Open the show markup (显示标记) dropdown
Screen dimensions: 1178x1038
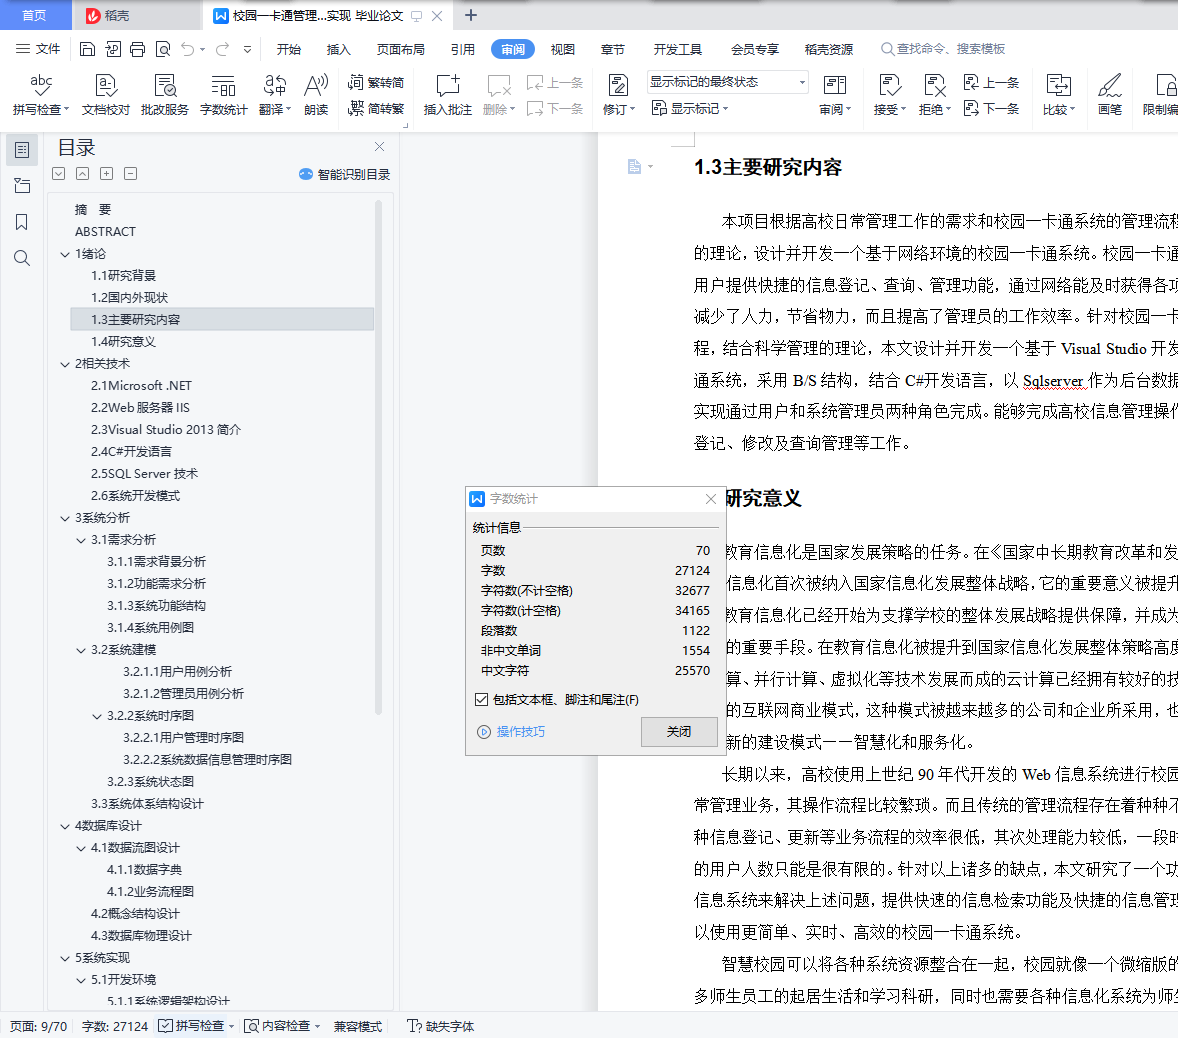click(x=690, y=109)
